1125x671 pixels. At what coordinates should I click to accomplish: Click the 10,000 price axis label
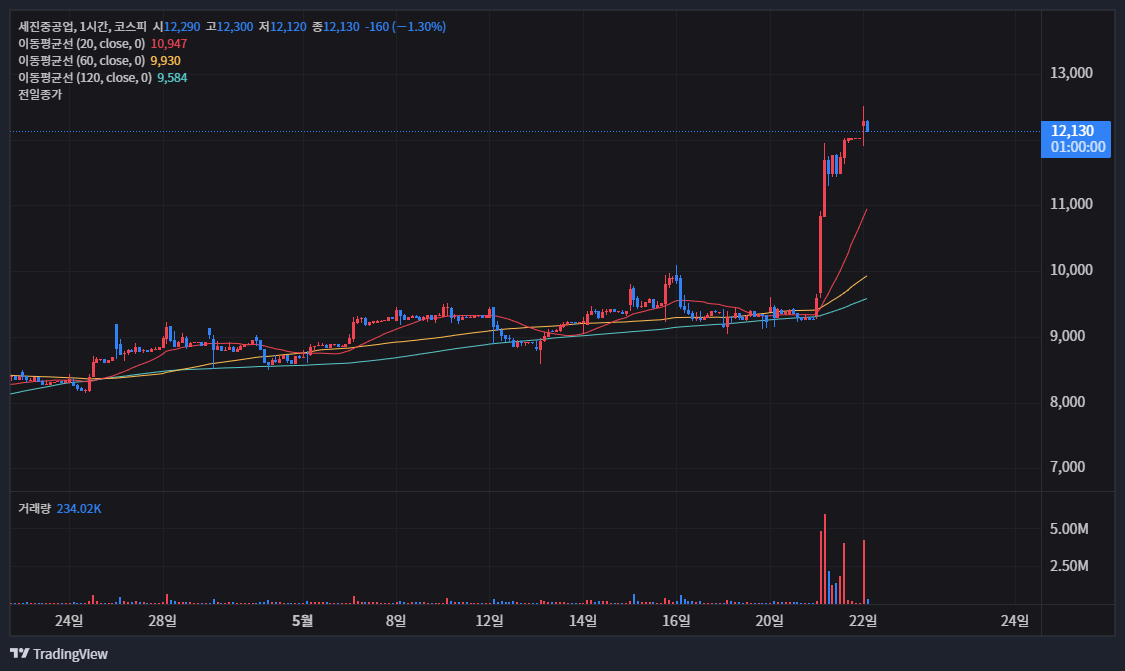click(1071, 270)
